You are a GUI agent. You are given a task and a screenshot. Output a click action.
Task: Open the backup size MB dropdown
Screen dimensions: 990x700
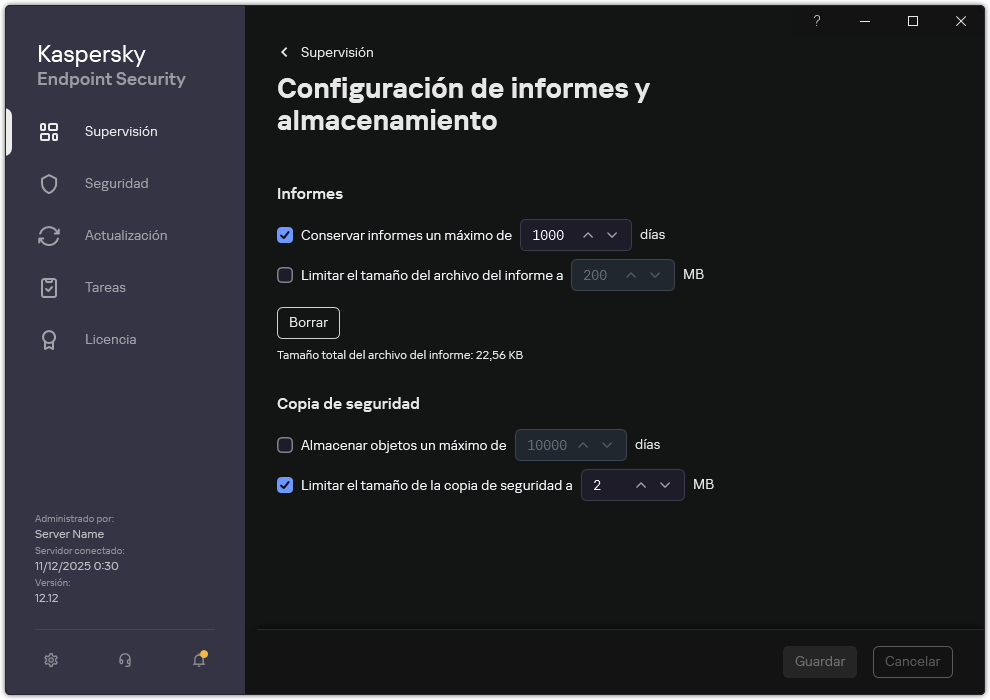tap(632, 485)
